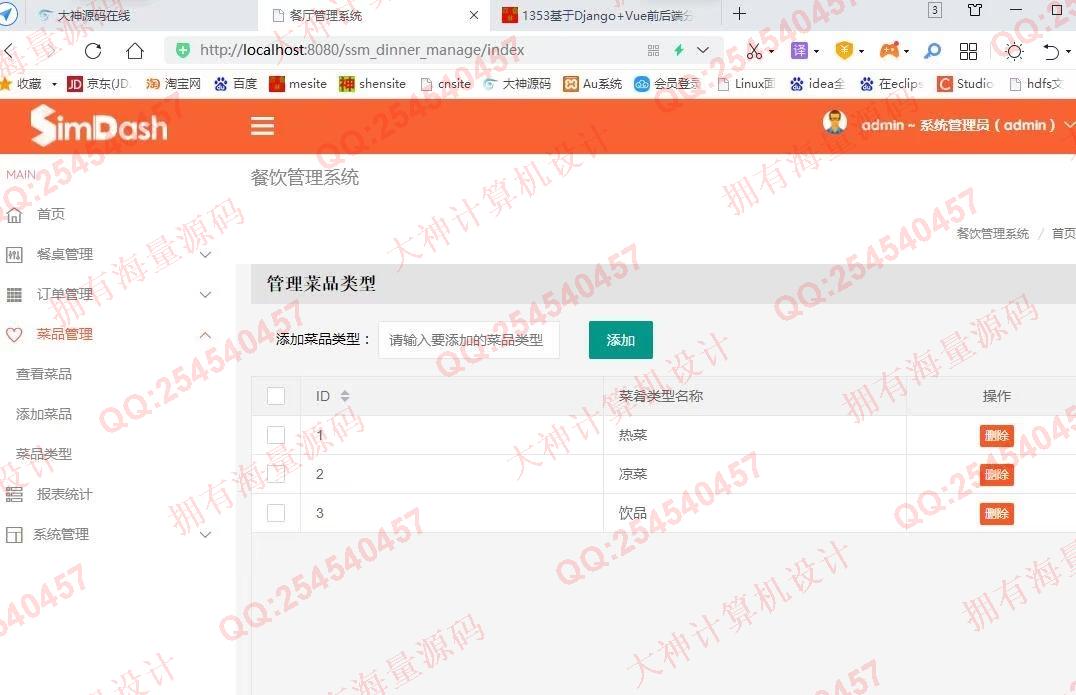Image resolution: width=1076 pixels, height=695 pixels.
Task: Click the 餐桌管理 sidebar icon
Action: click(x=14, y=255)
